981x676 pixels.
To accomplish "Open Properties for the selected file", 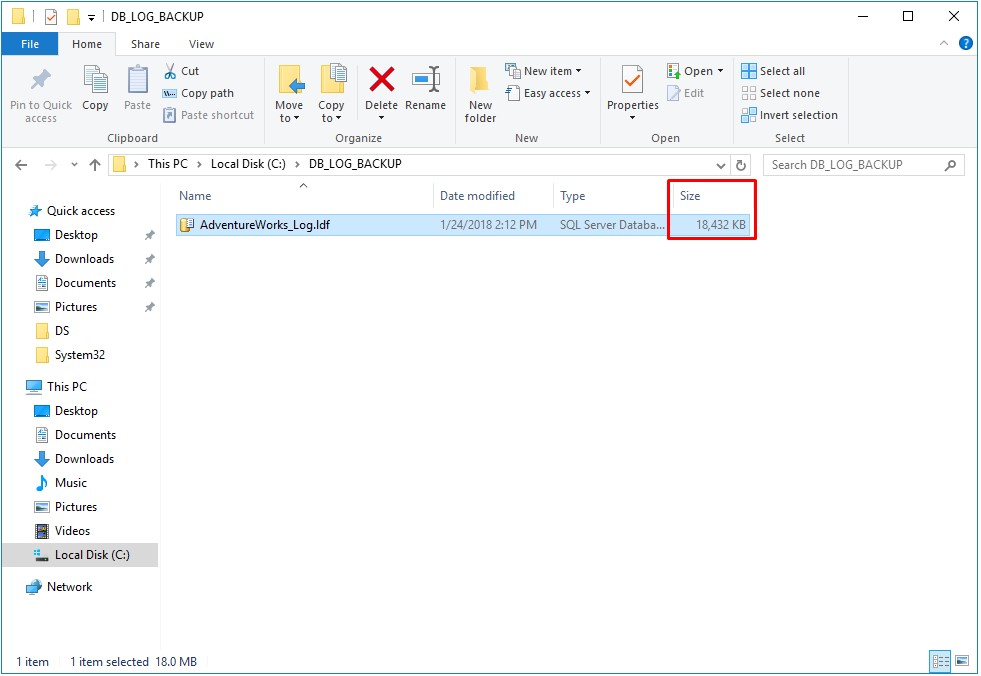I will 631,90.
